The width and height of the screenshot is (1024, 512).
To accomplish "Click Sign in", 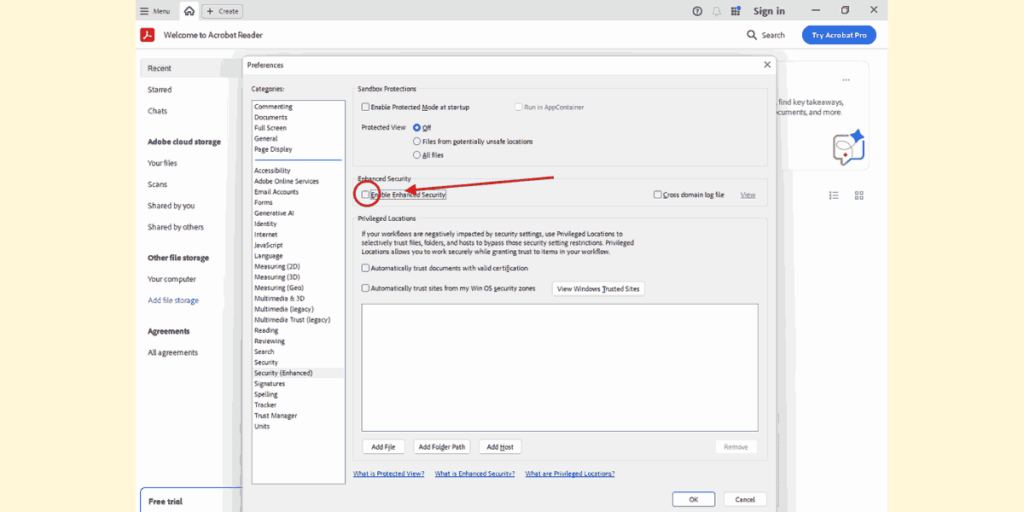I will (x=769, y=11).
